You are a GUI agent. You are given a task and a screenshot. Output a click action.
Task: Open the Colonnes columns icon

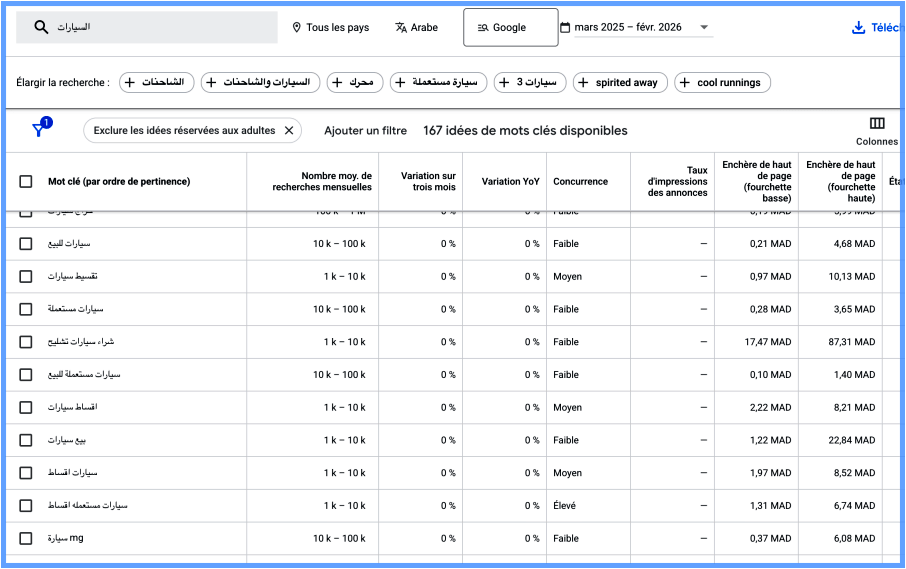(877, 124)
